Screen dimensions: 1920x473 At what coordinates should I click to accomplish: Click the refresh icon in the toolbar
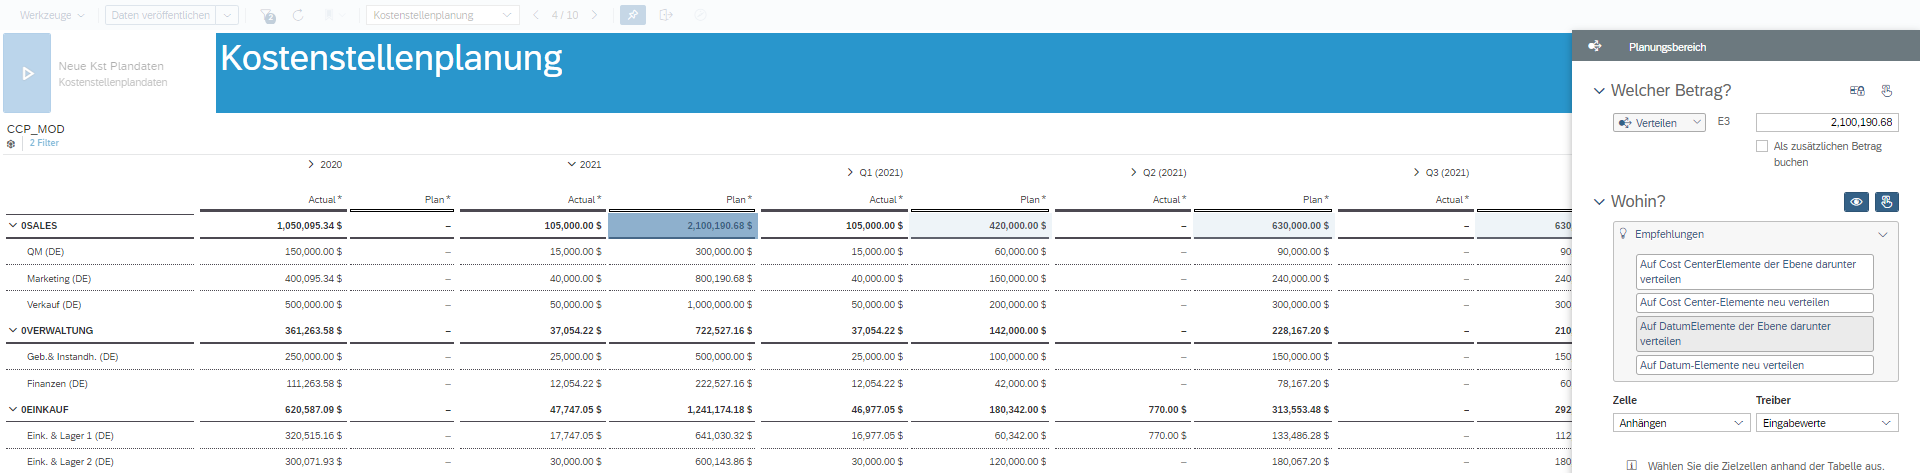[x=298, y=15]
